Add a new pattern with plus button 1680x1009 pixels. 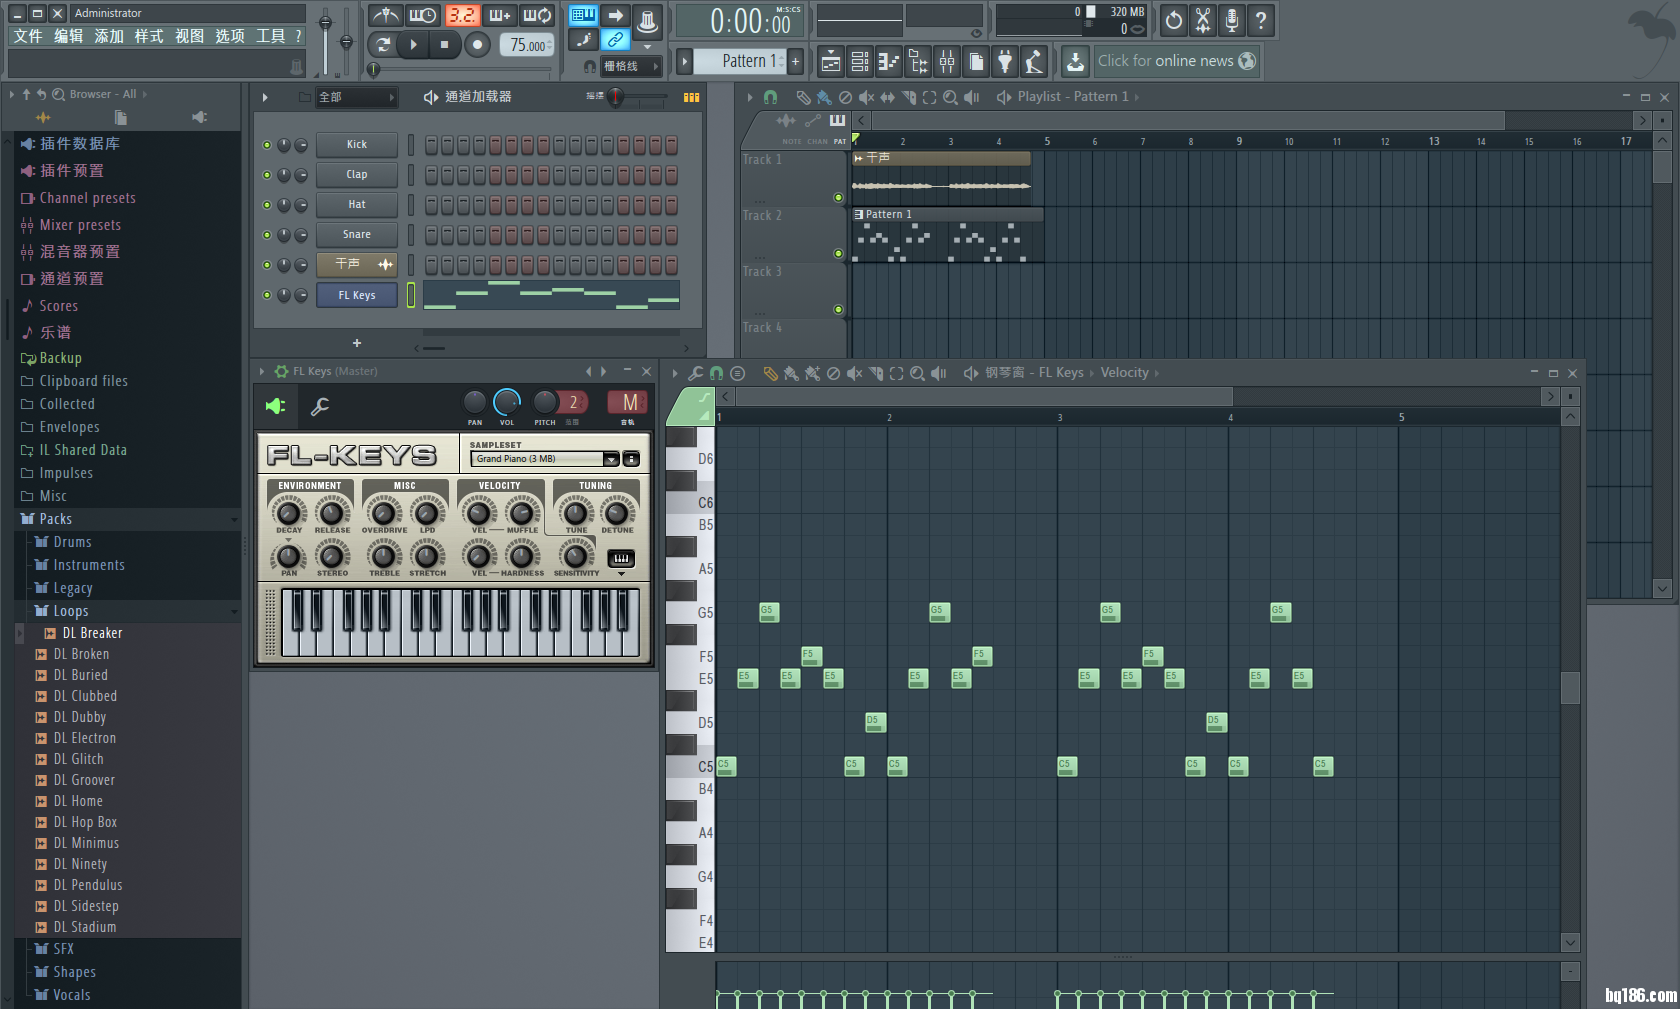tap(796, 61)
